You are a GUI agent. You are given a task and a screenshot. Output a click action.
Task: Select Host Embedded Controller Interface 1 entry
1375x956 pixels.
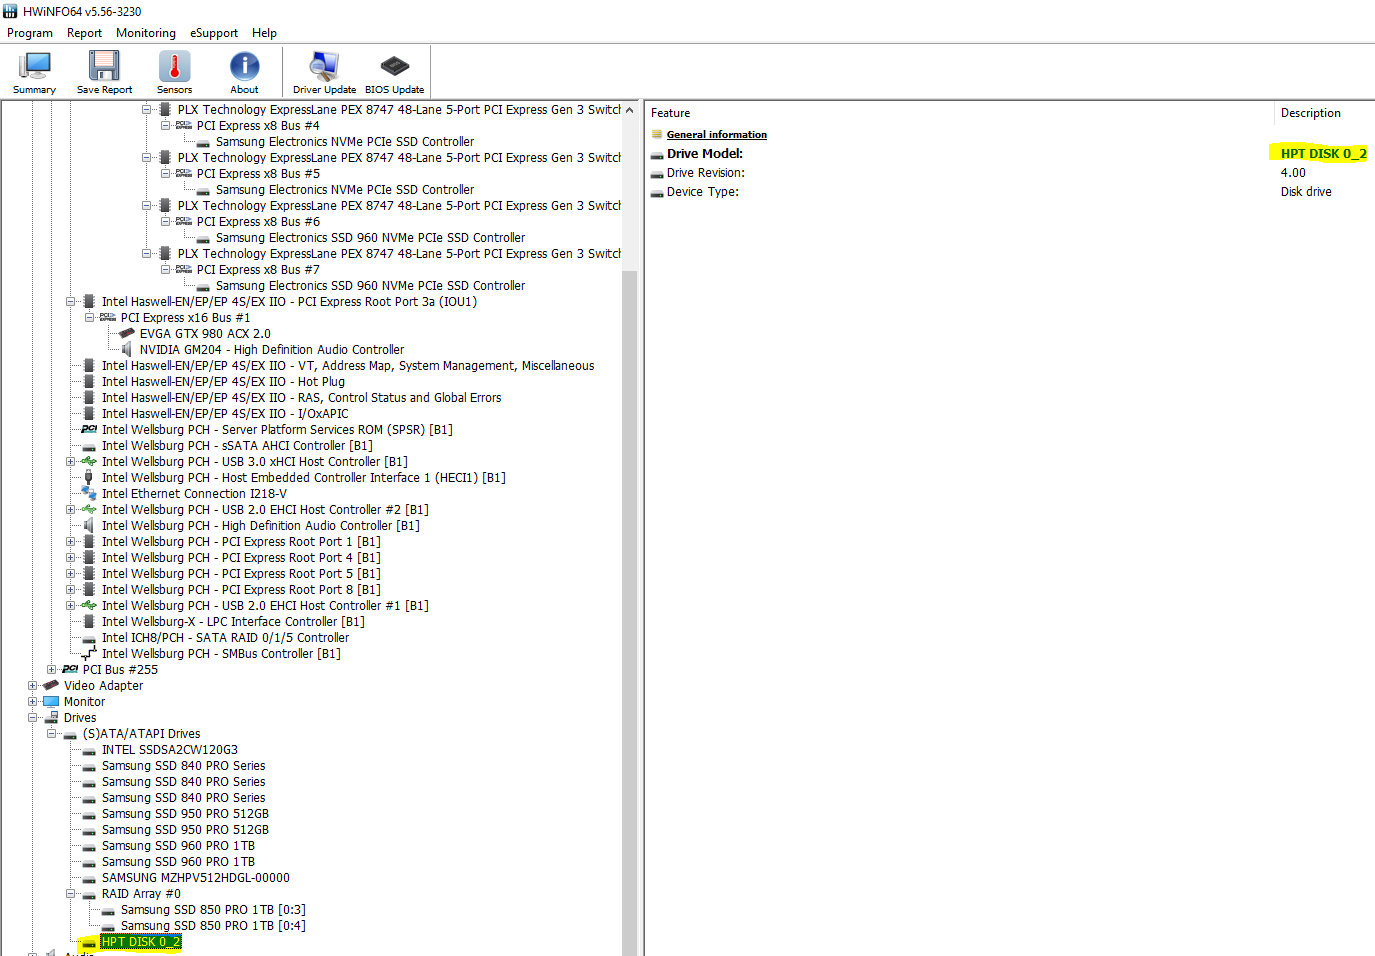click(303, 478)
